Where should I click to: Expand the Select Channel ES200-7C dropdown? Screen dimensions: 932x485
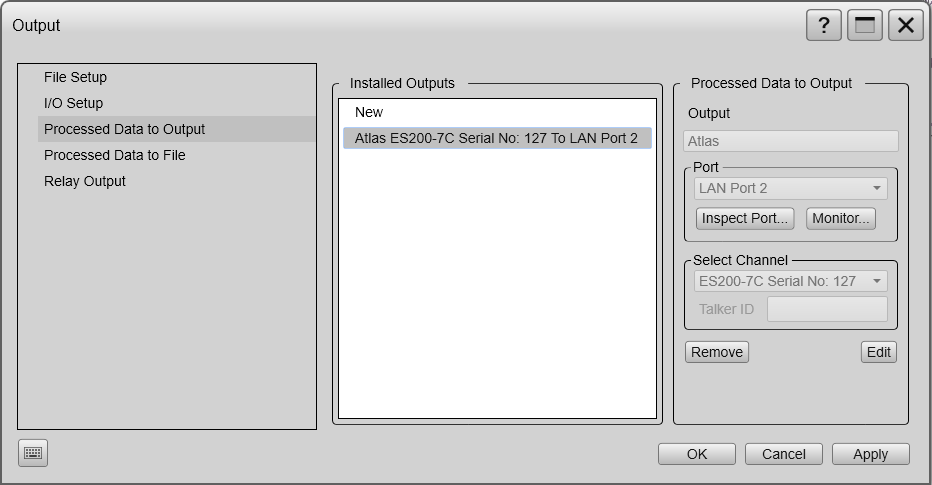(791, 281)
